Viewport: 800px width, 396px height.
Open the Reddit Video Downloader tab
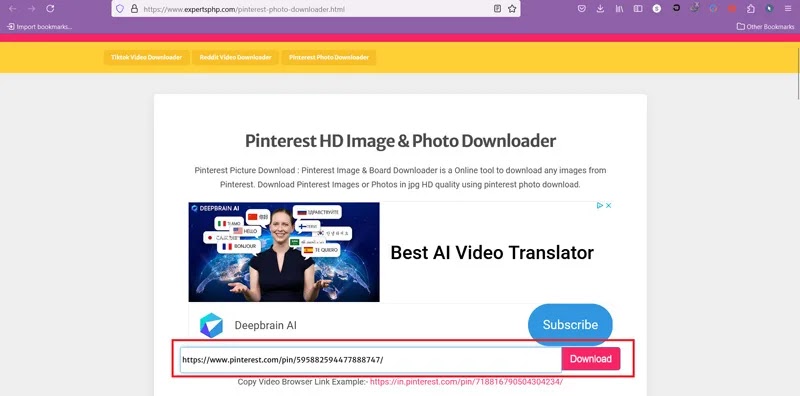[x=235, y=58]
